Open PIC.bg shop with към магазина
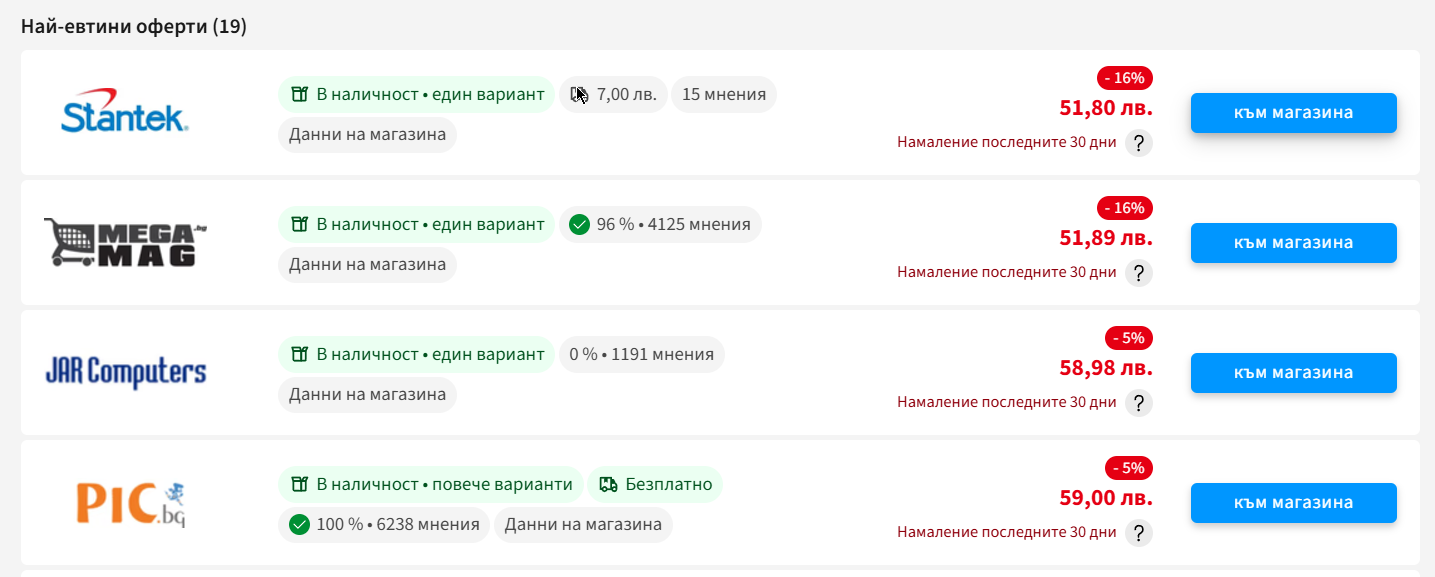The width and height of the screenshot is (1435, 577). [x=1293, y=503]
